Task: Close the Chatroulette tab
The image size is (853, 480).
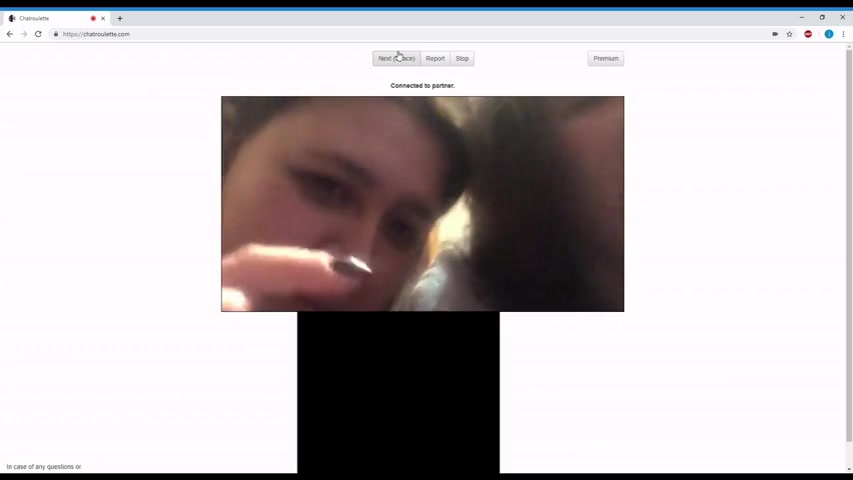Action: (103, 18)
